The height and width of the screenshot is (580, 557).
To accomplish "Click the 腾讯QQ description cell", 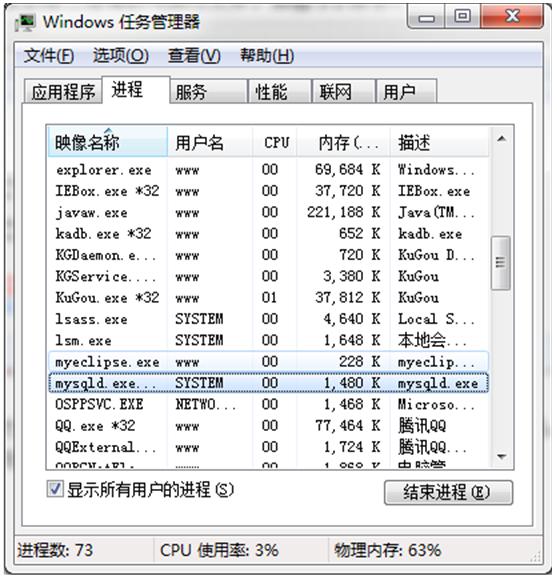I will point(422,426).
